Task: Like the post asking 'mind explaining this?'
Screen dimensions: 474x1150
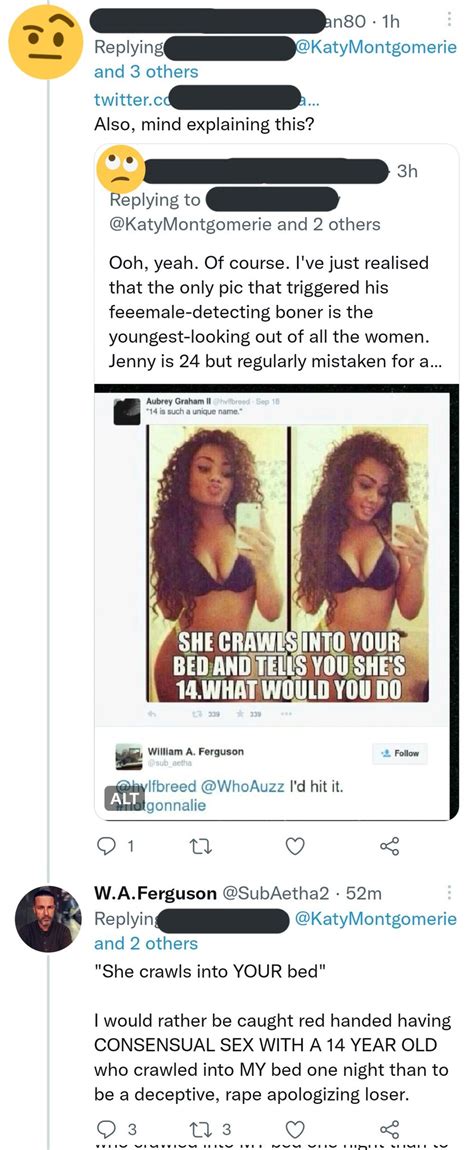Action: (x=295, y=846)
